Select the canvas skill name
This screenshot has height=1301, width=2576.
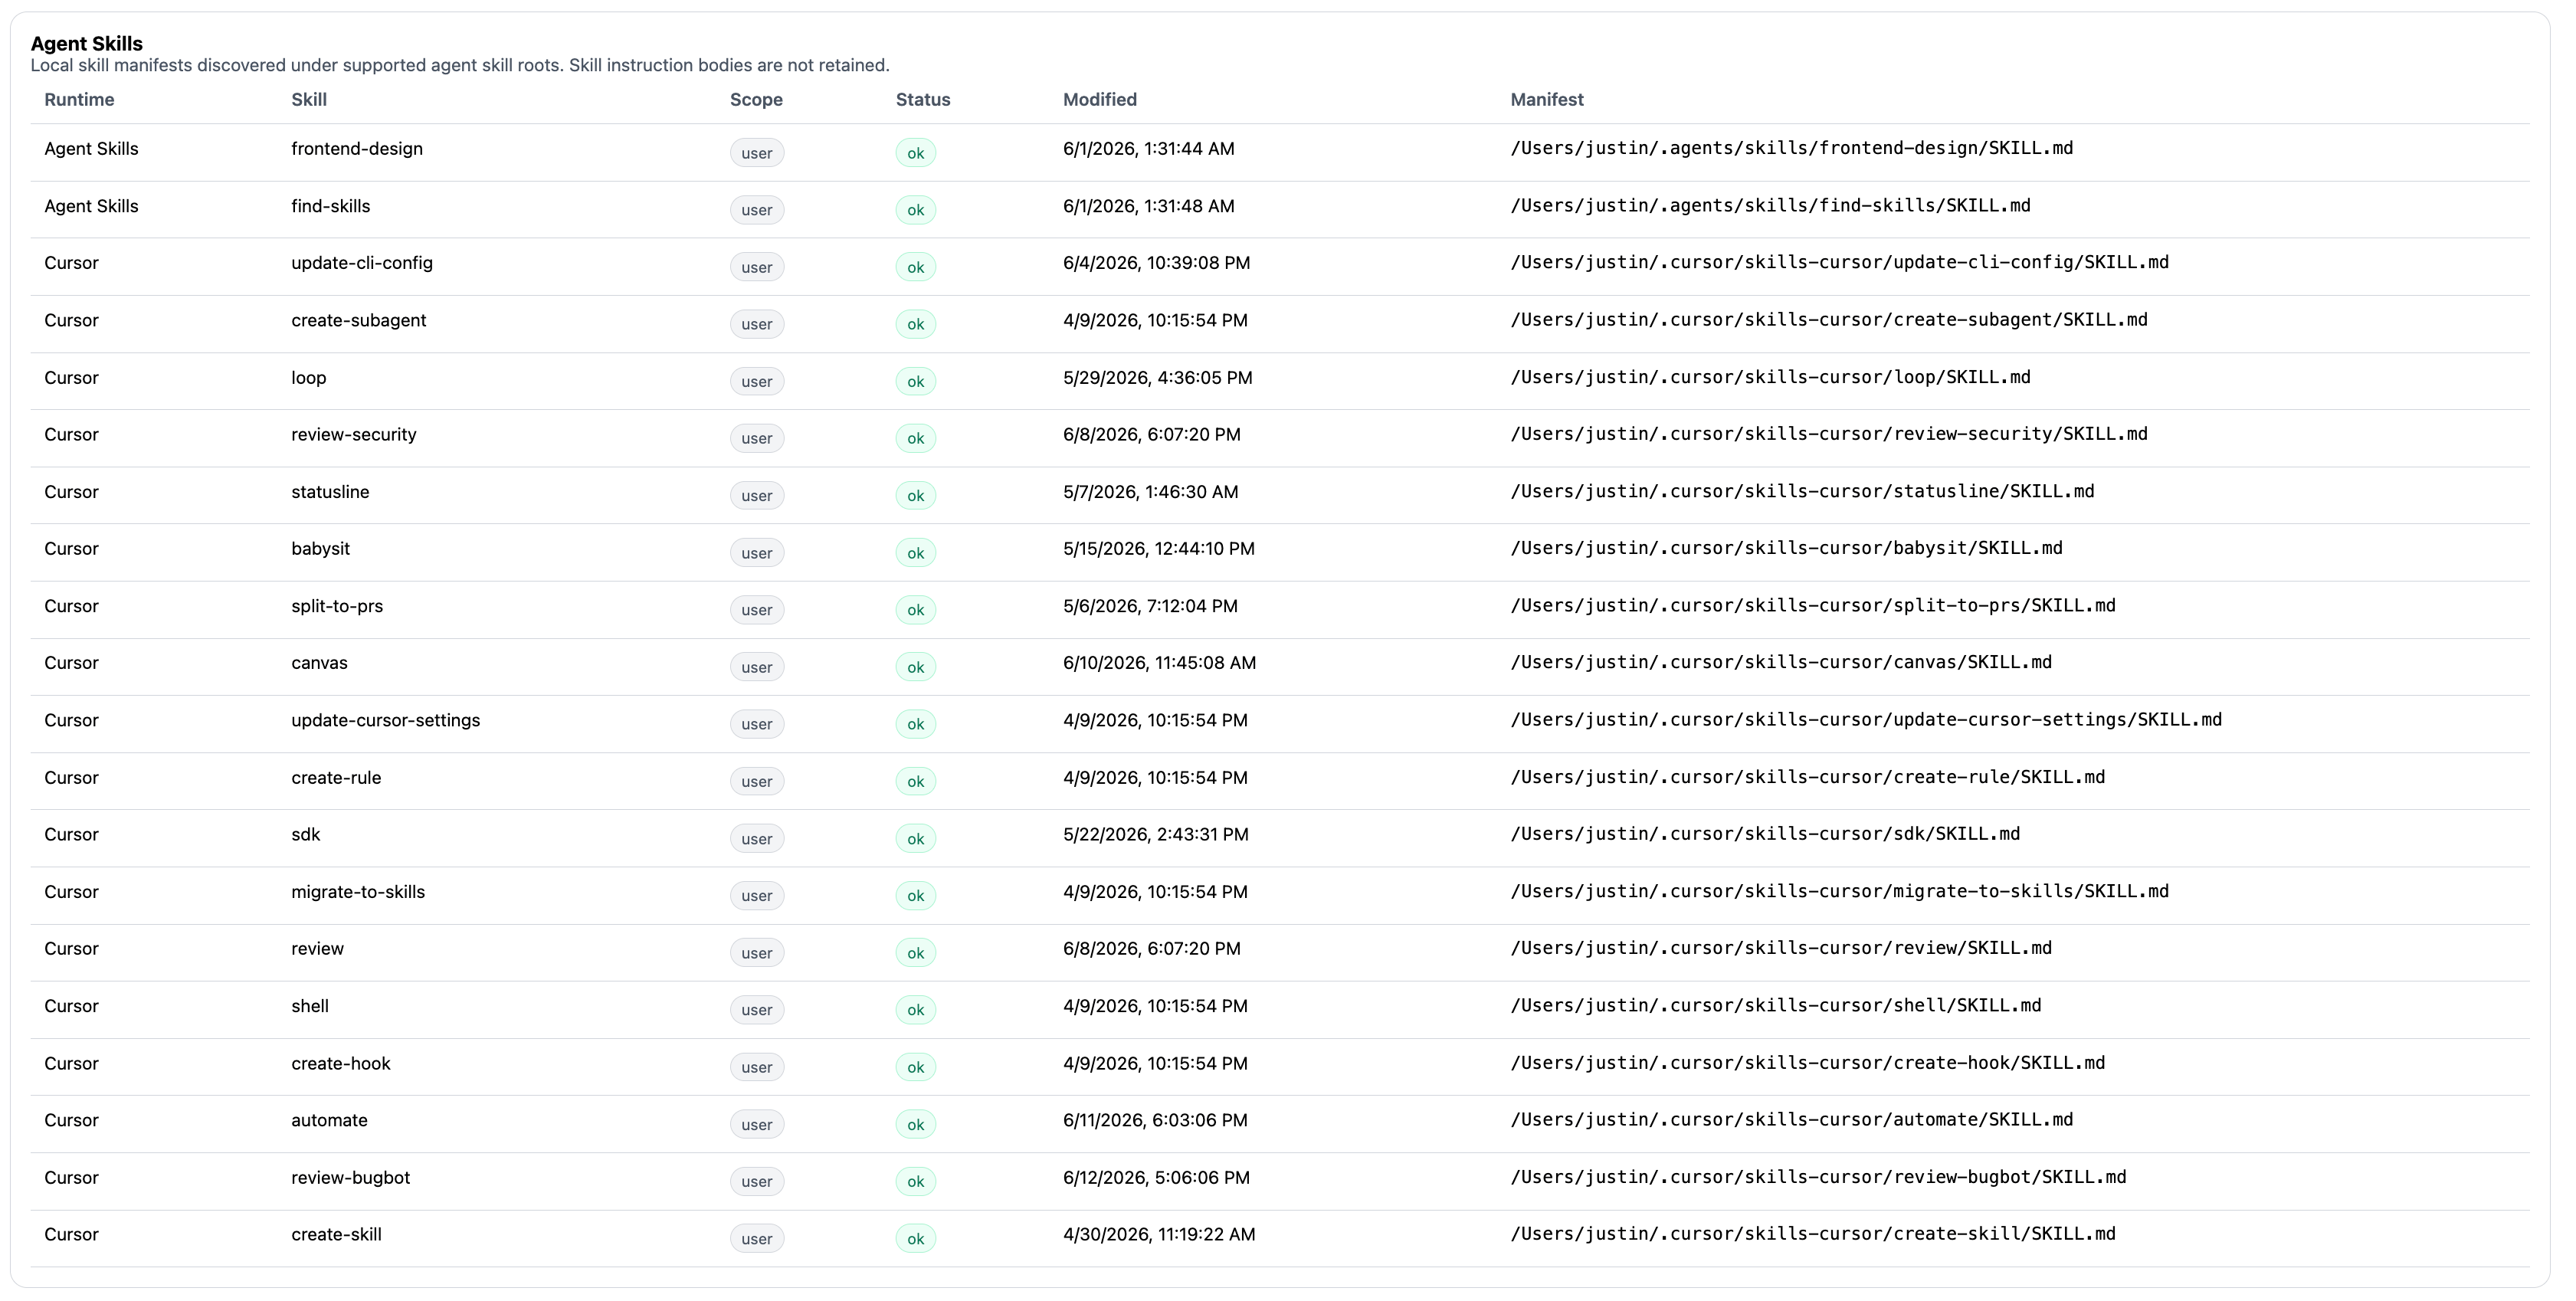pyautogui.click(x=320, y=663)
